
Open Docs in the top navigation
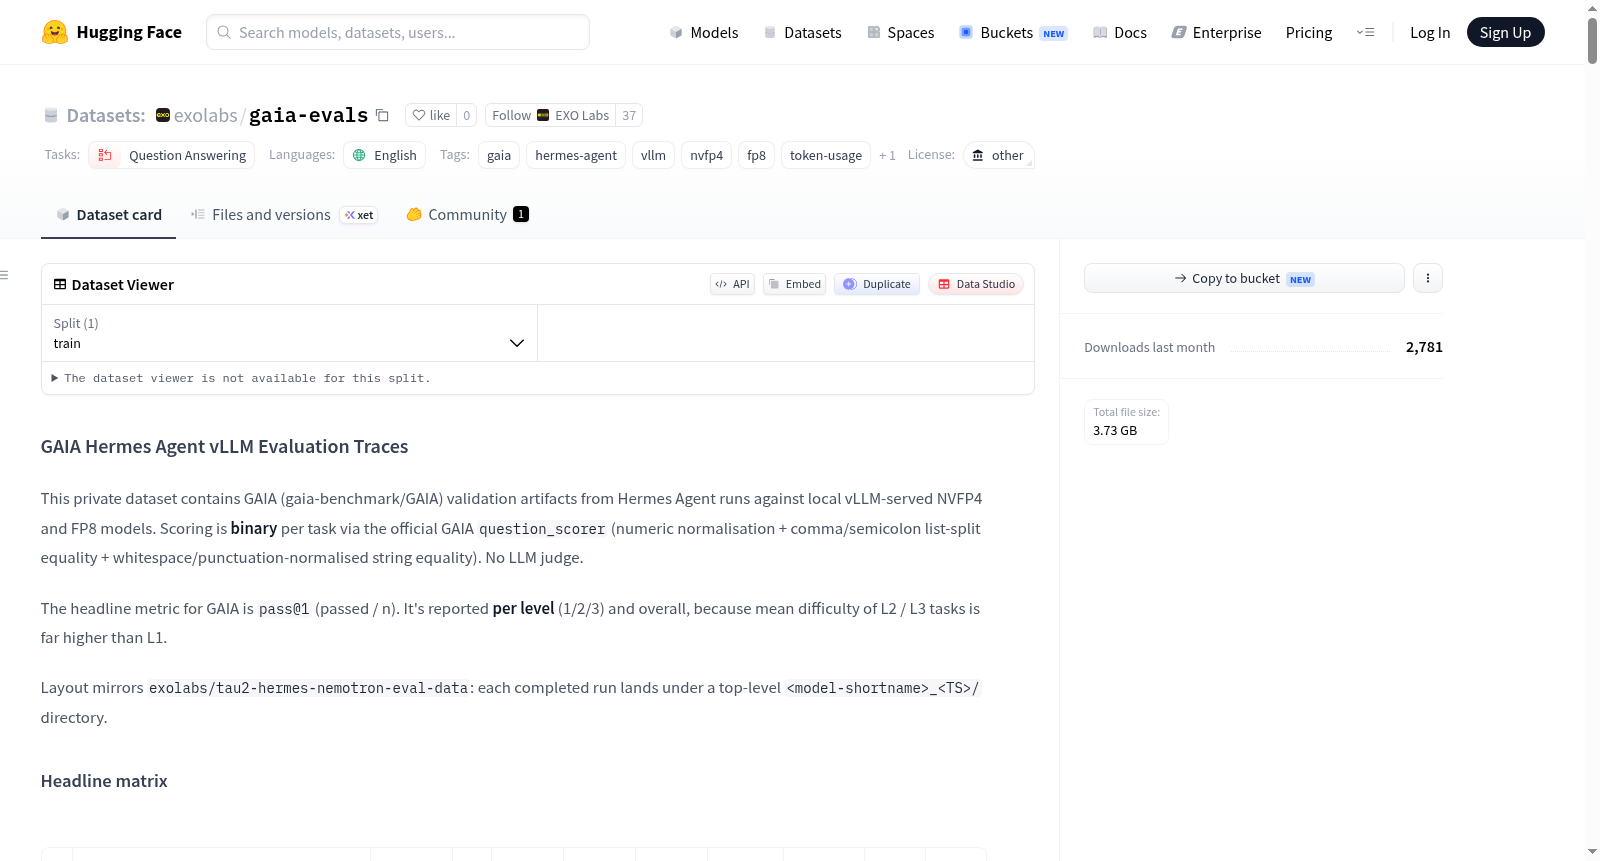click(1119, 32)
